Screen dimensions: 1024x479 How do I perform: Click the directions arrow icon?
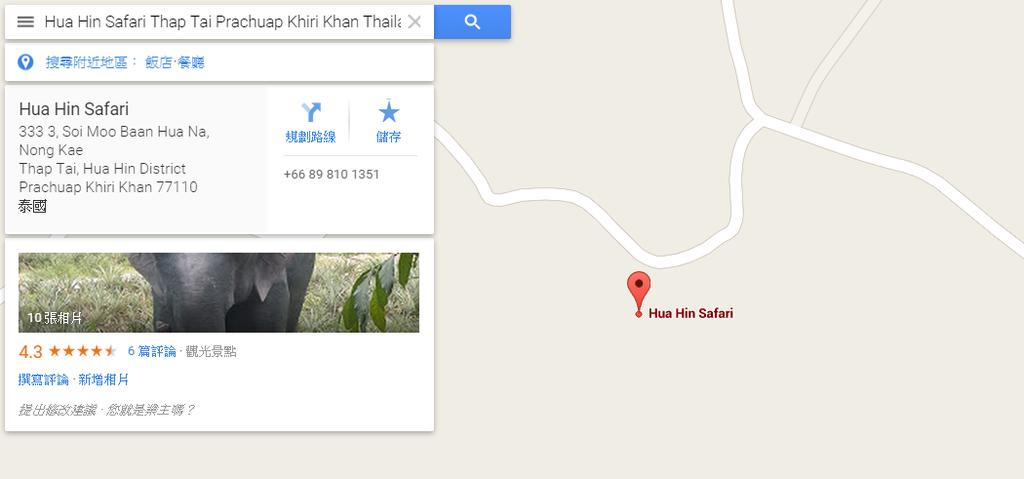click(x=311, y=112)
